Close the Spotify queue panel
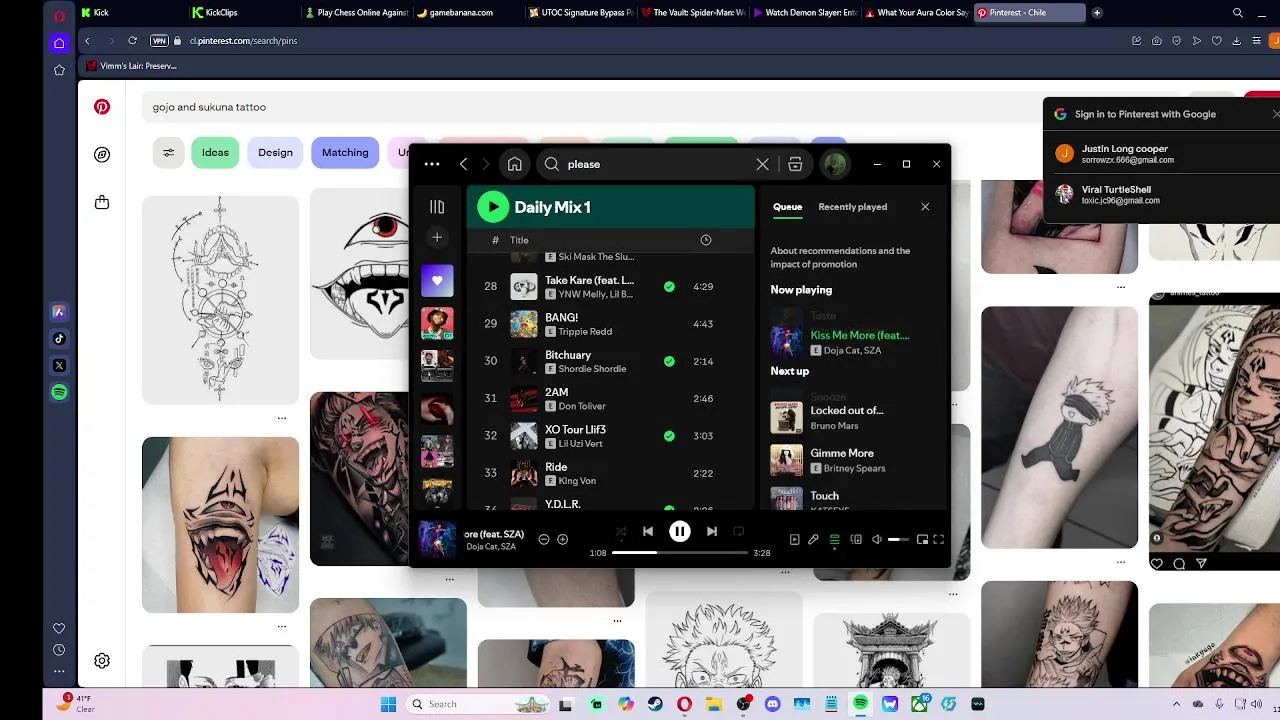The width and height of the screenshot is (1280, 720). (x=925, y=207)
